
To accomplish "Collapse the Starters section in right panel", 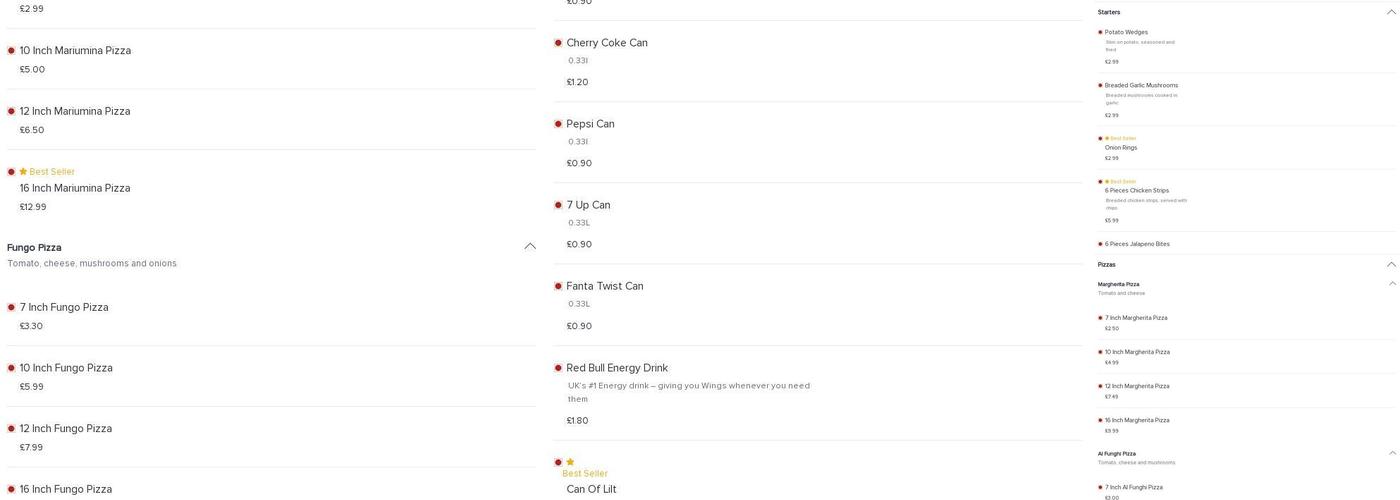I will (1391, 12).
